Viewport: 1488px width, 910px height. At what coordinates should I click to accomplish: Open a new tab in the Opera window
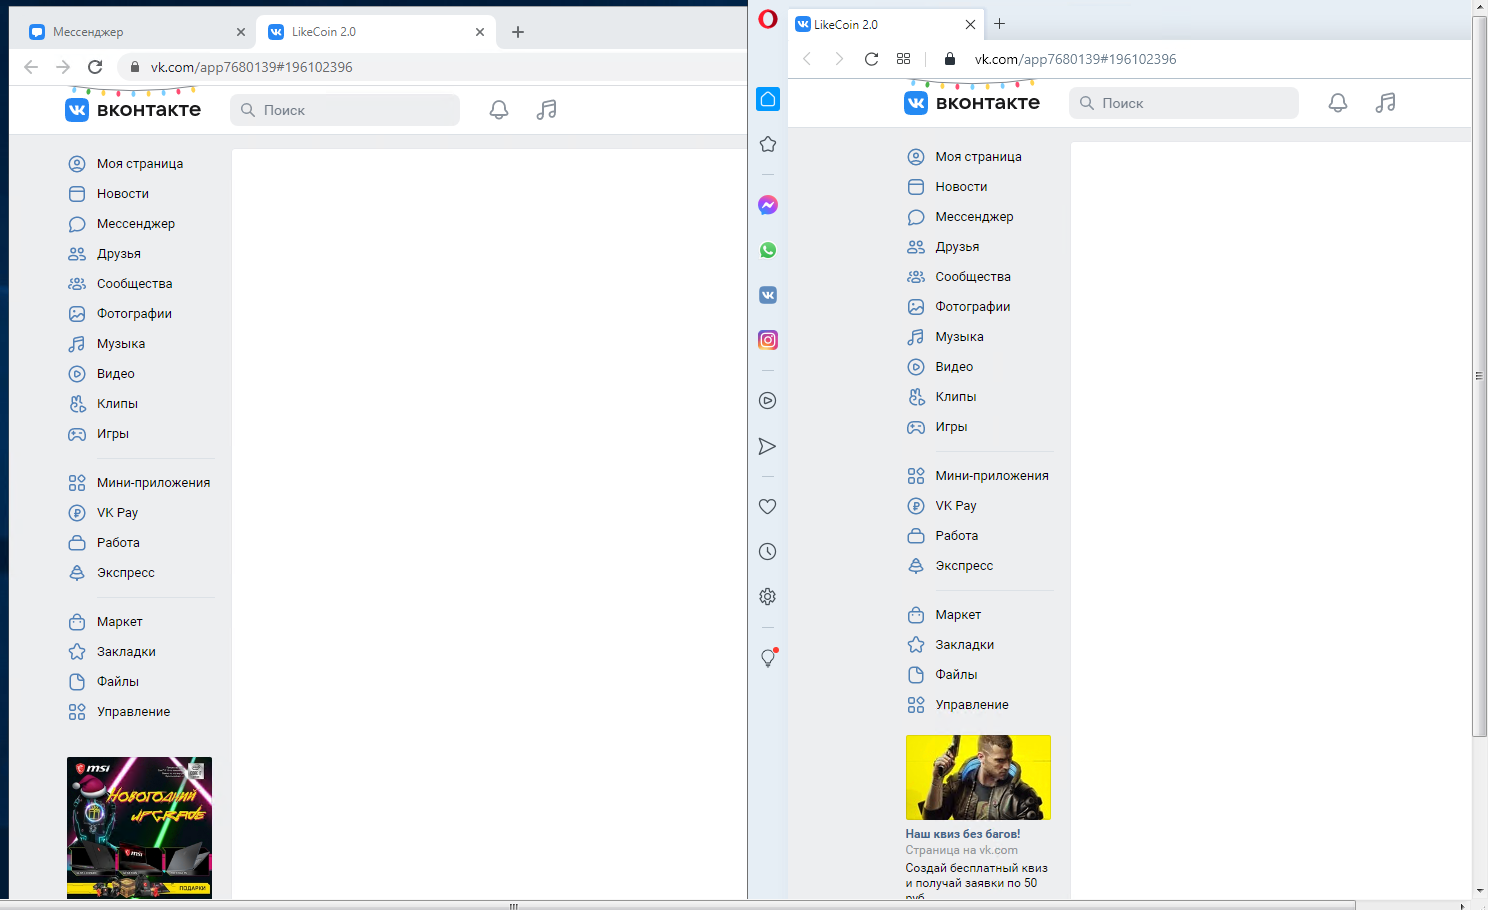point(999,24)
